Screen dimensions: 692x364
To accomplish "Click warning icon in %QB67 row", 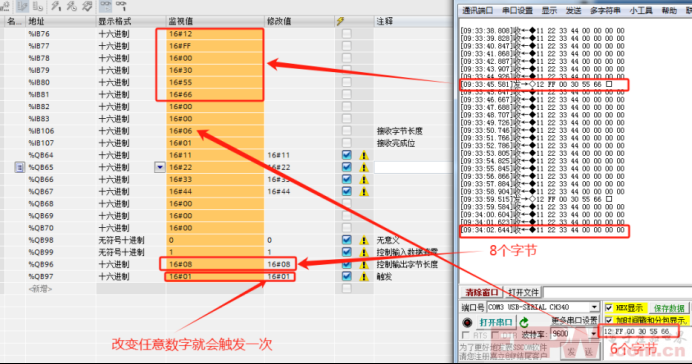I will point(364,191).
